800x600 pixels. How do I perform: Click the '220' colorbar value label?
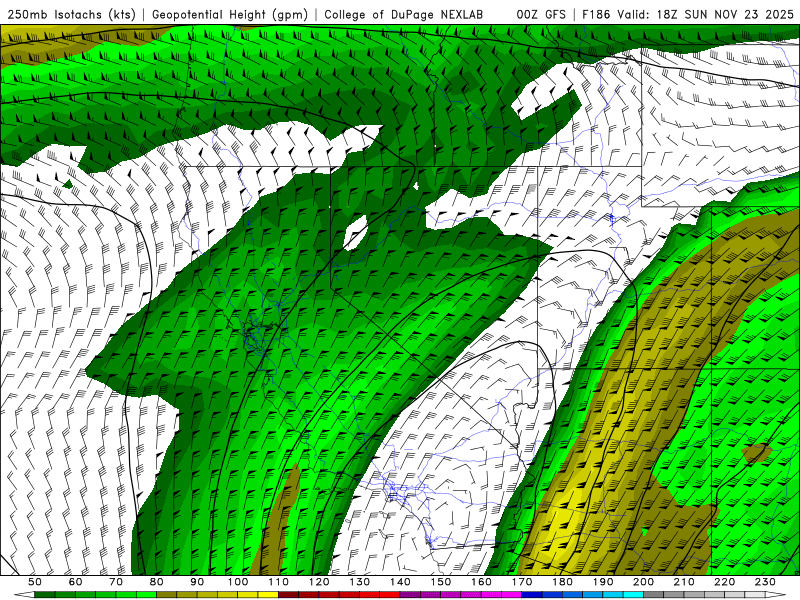coord(725,582)
